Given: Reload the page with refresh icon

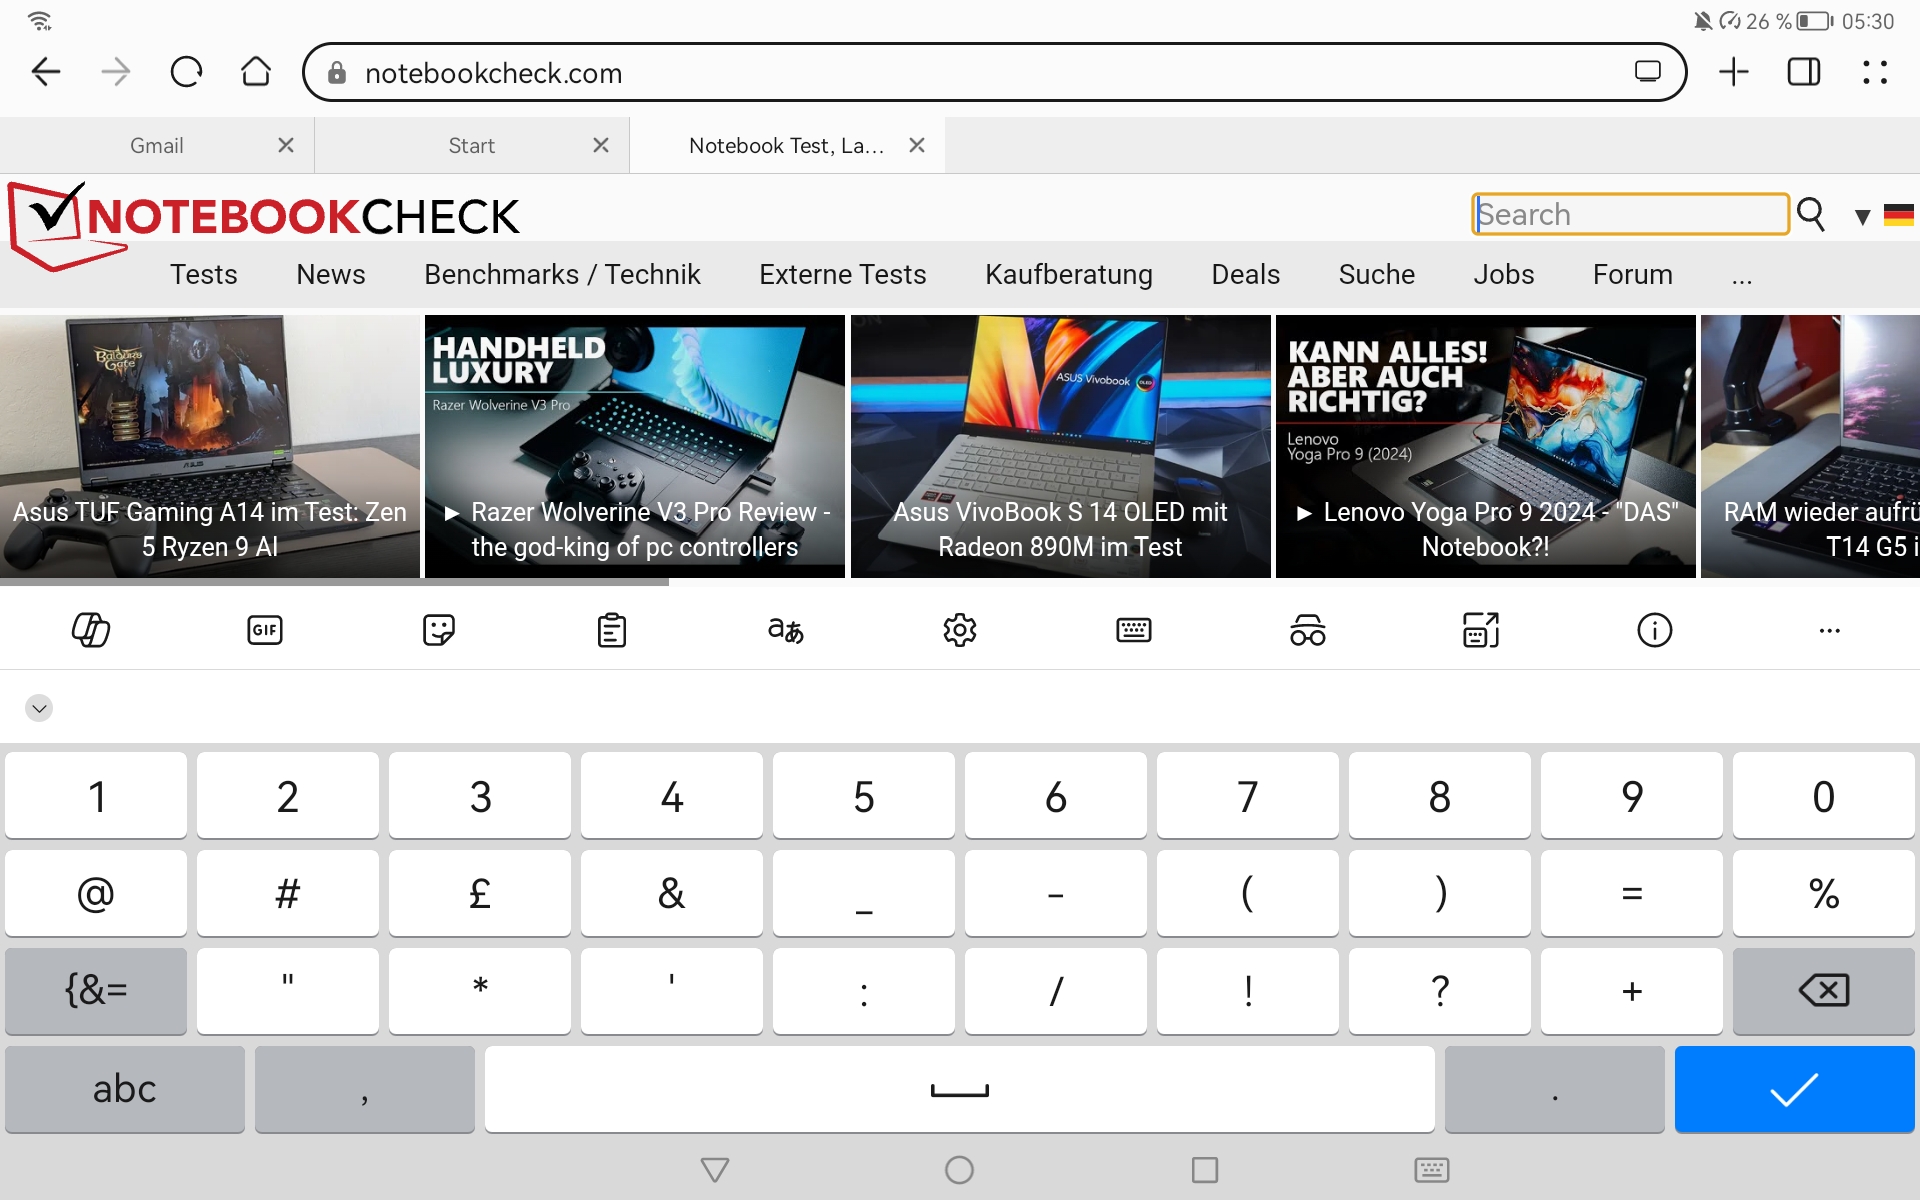Looking at the screenshot, I should coord(186,72).
